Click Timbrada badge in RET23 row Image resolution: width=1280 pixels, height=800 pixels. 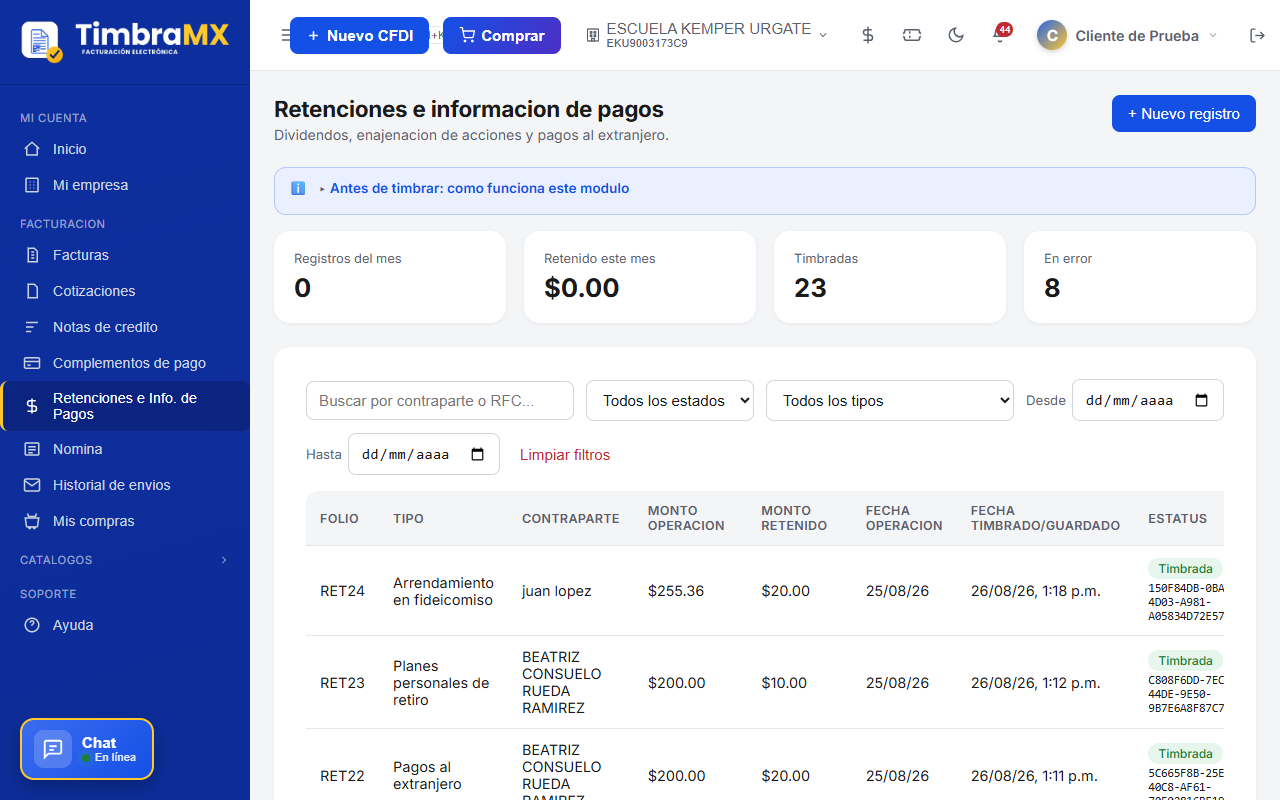point(1185,661)
